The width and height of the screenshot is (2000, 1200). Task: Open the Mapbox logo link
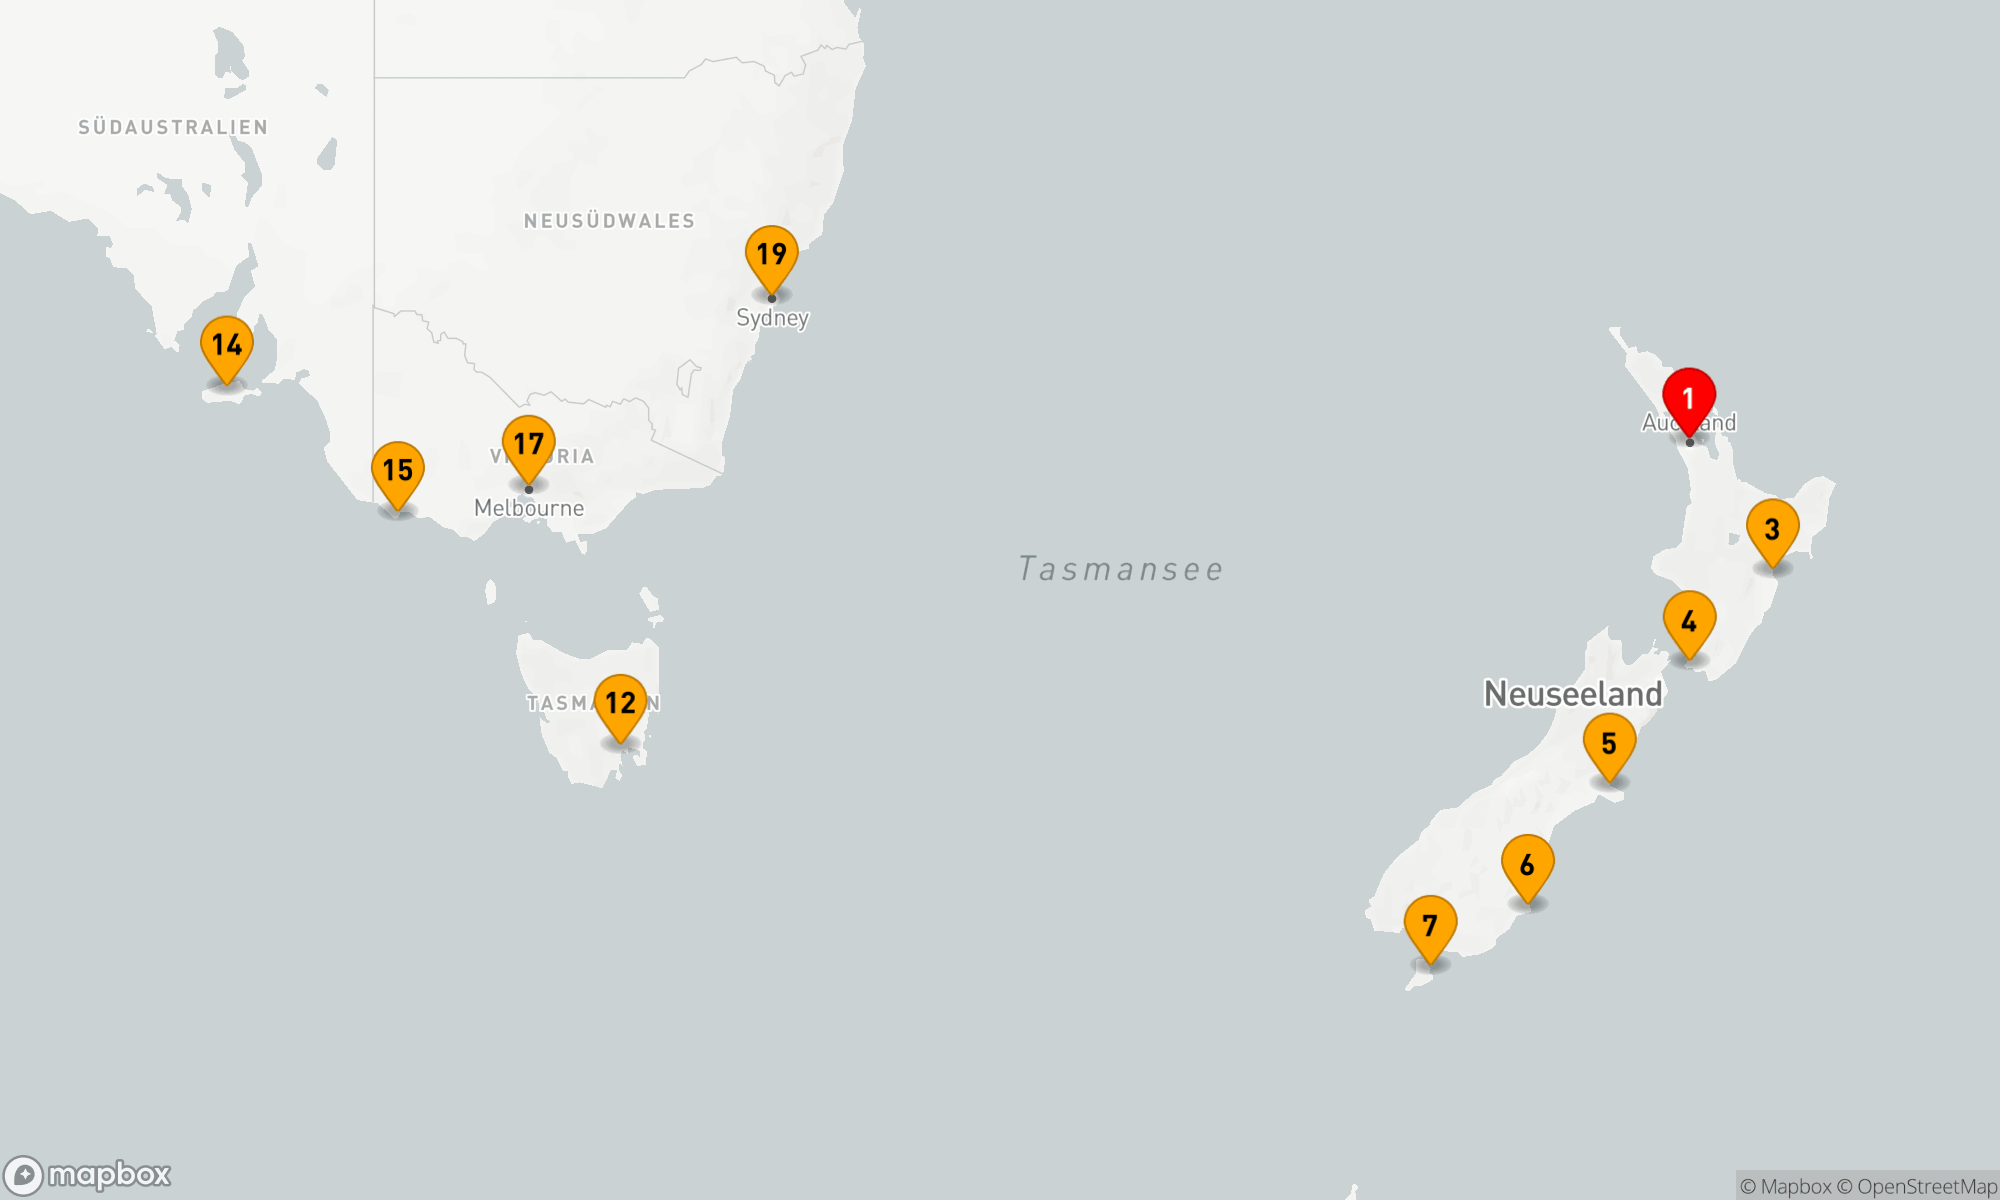click(88, 1175)
